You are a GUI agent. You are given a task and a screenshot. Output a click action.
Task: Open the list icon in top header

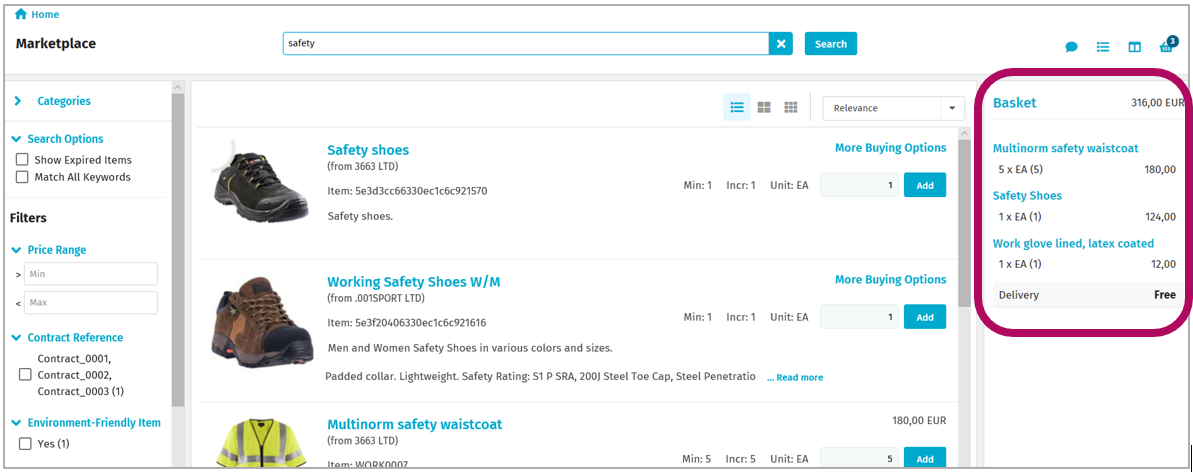click(x=1102, y=47)
